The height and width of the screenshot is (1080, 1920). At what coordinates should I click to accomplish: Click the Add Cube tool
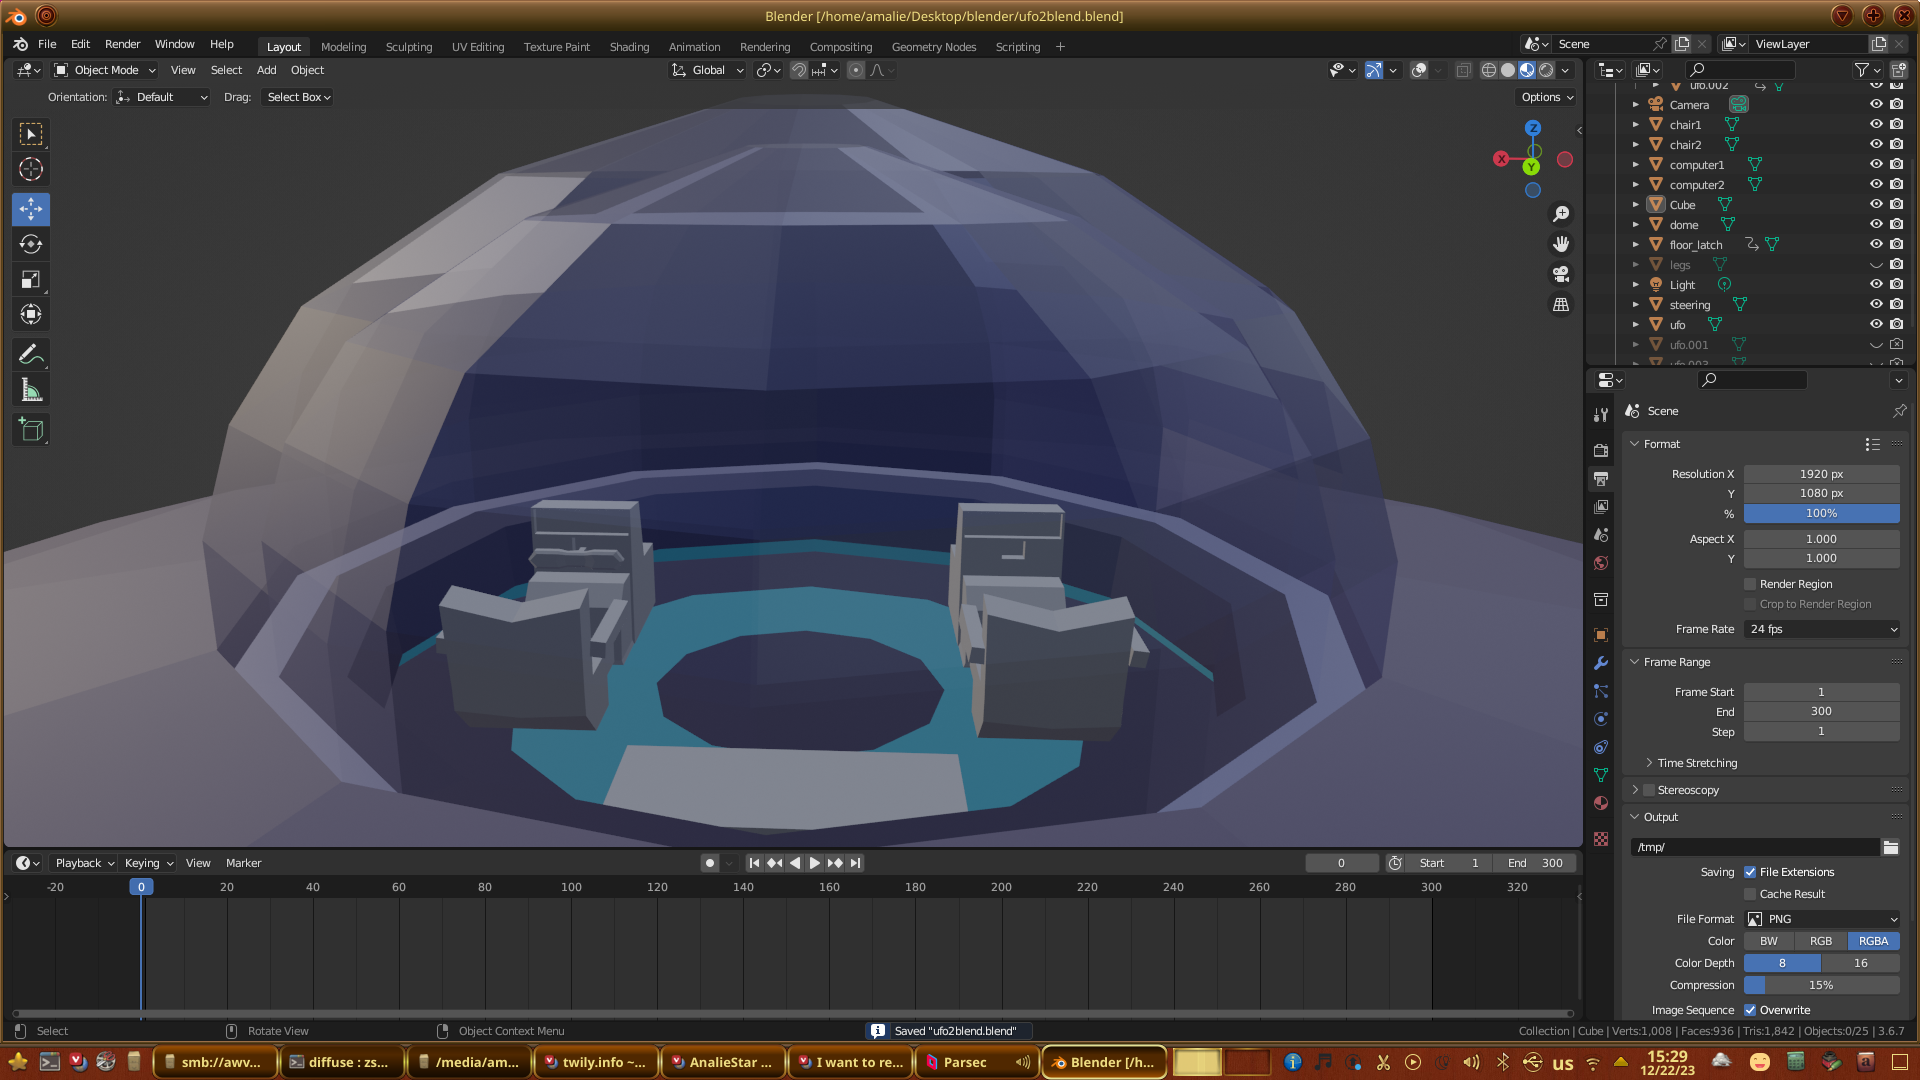pos(31,430)
